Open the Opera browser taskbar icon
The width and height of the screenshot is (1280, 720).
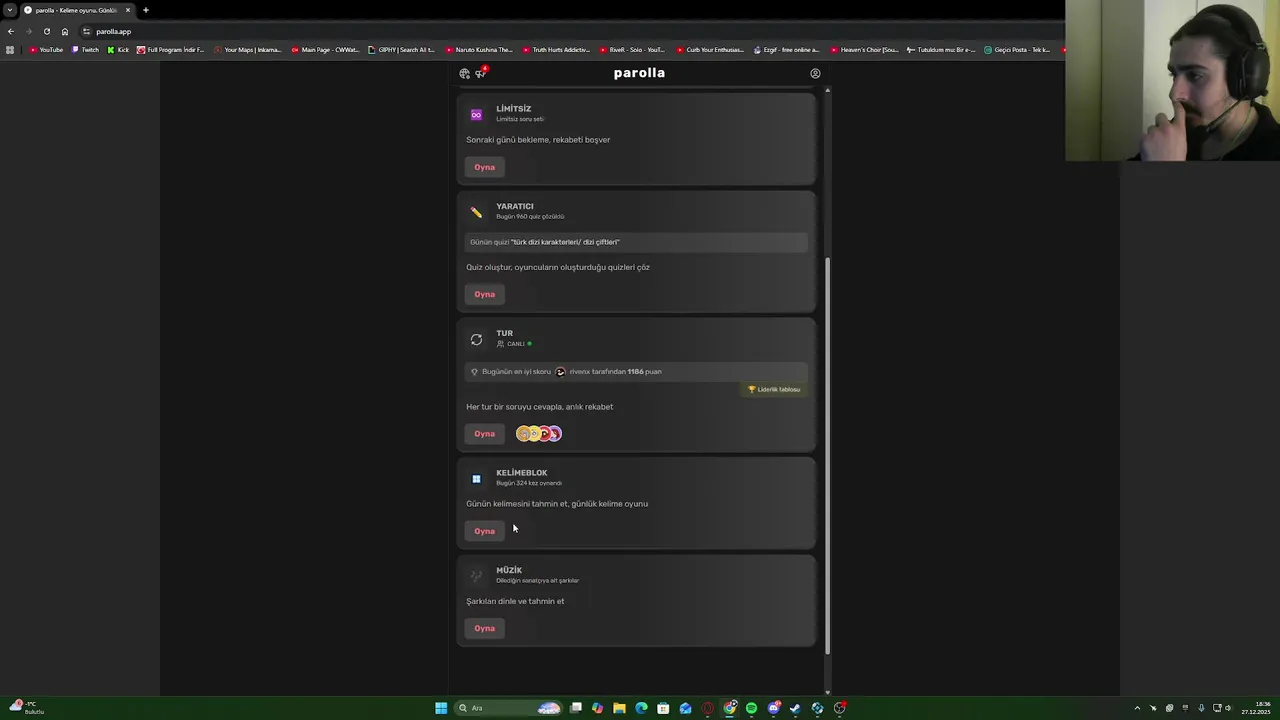[x=707, y=708]
